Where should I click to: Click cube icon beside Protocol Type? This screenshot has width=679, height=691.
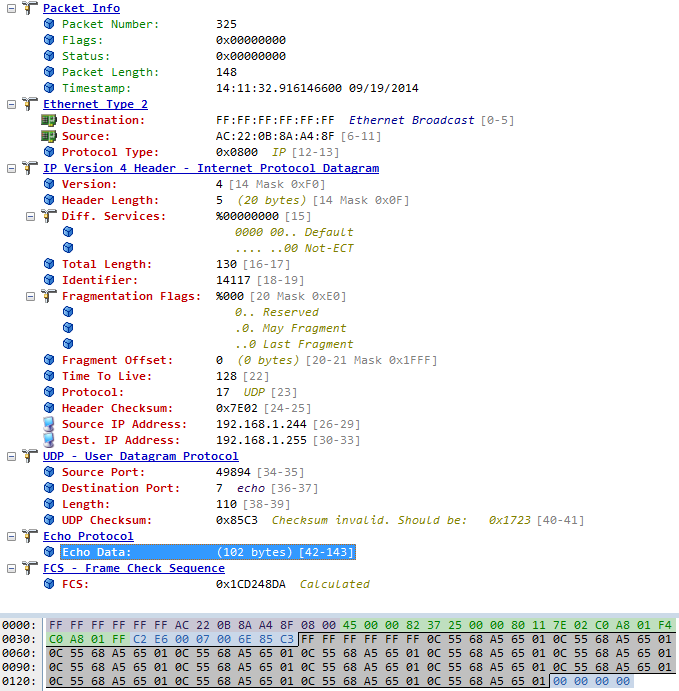(x=49, y=152)
